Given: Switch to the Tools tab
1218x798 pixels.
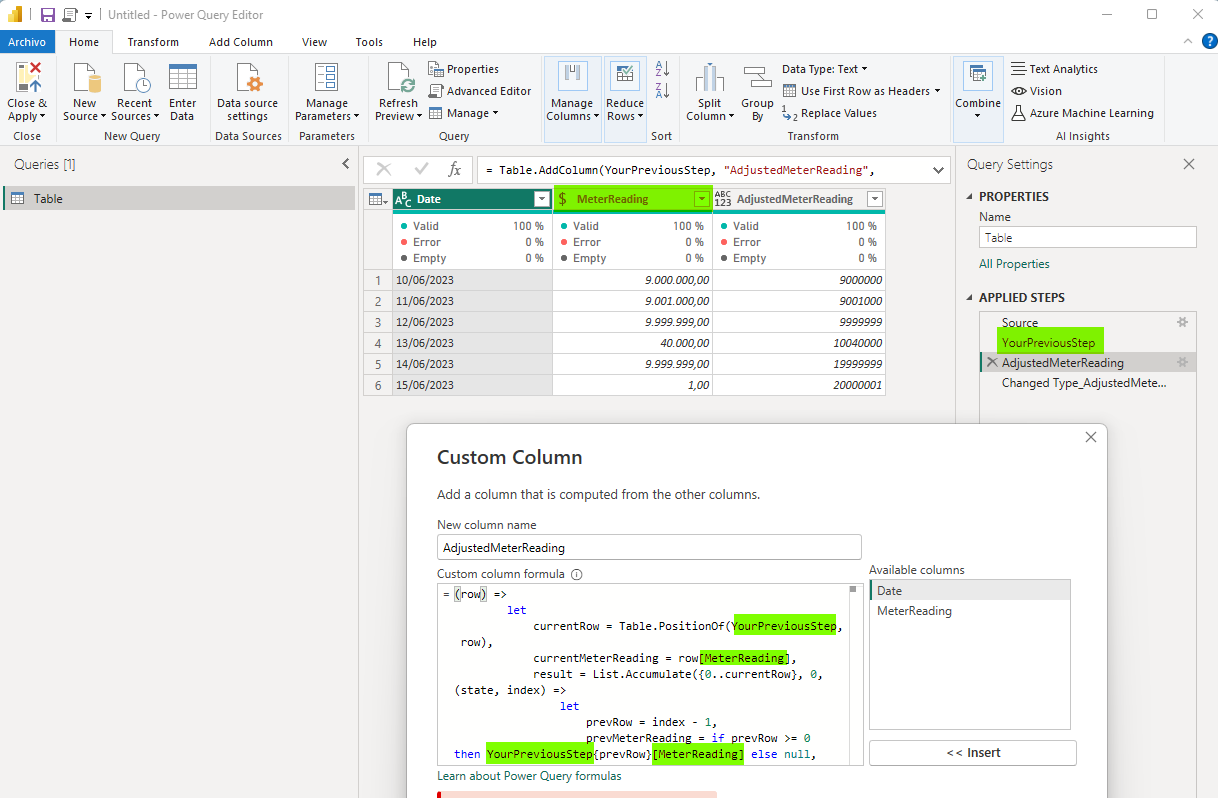Looking at the screenshot, I should (369, 42).
